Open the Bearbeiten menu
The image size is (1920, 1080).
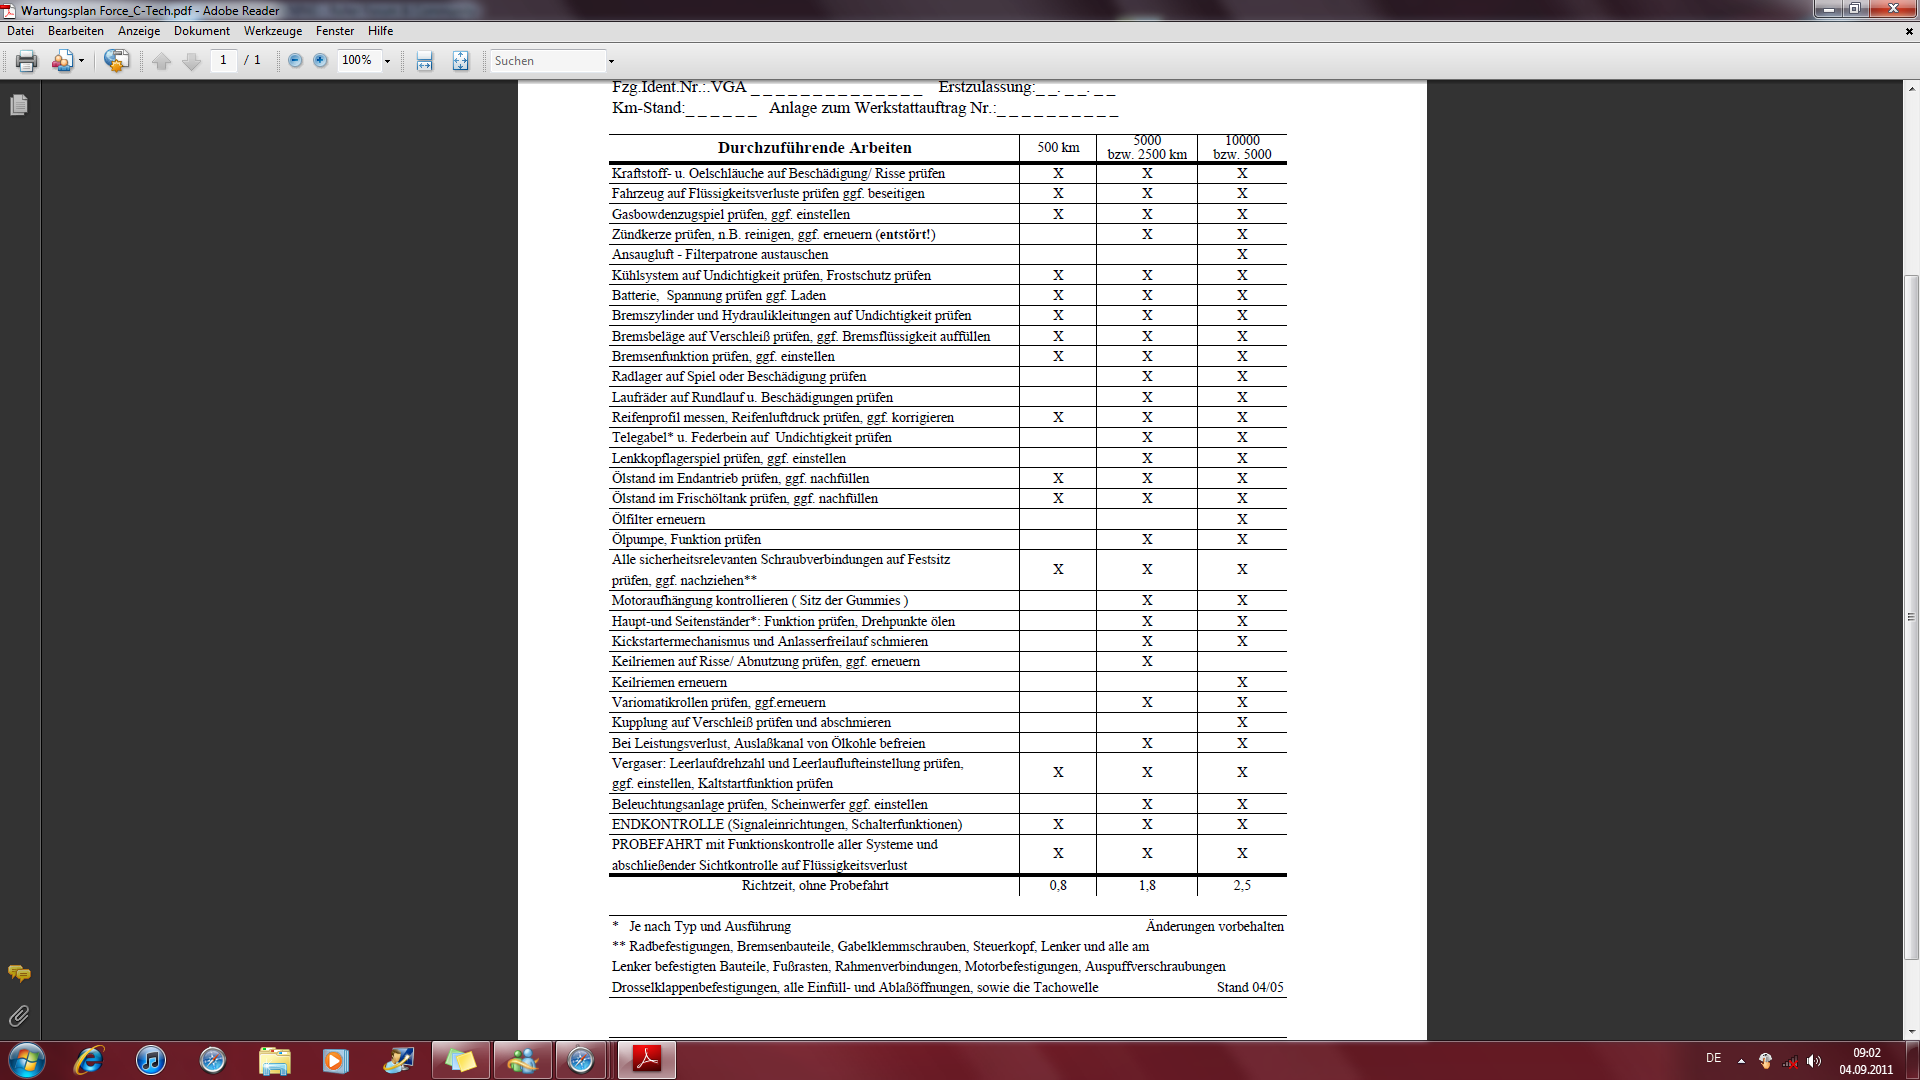(x=76, y=31)
